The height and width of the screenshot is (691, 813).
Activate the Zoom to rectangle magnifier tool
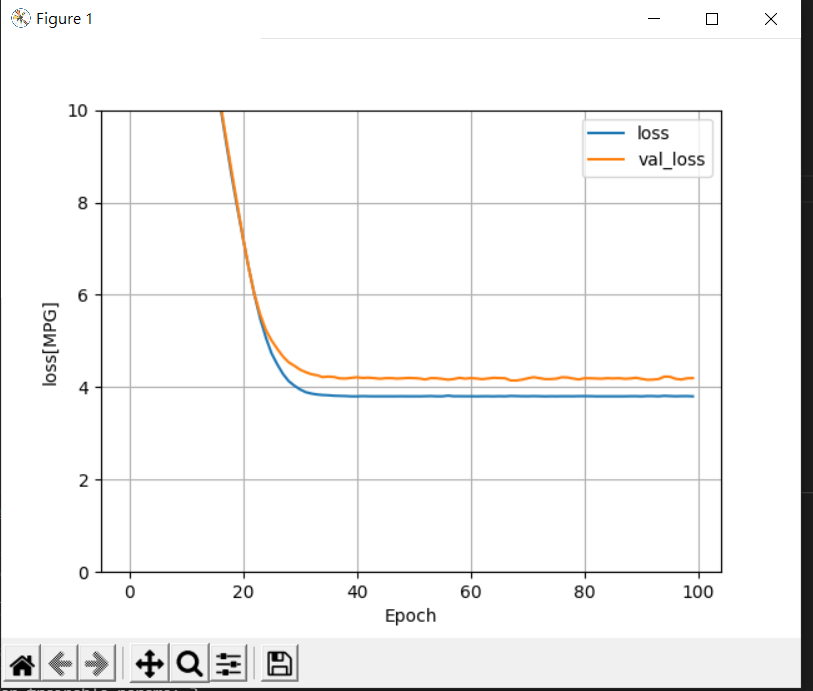189,664
